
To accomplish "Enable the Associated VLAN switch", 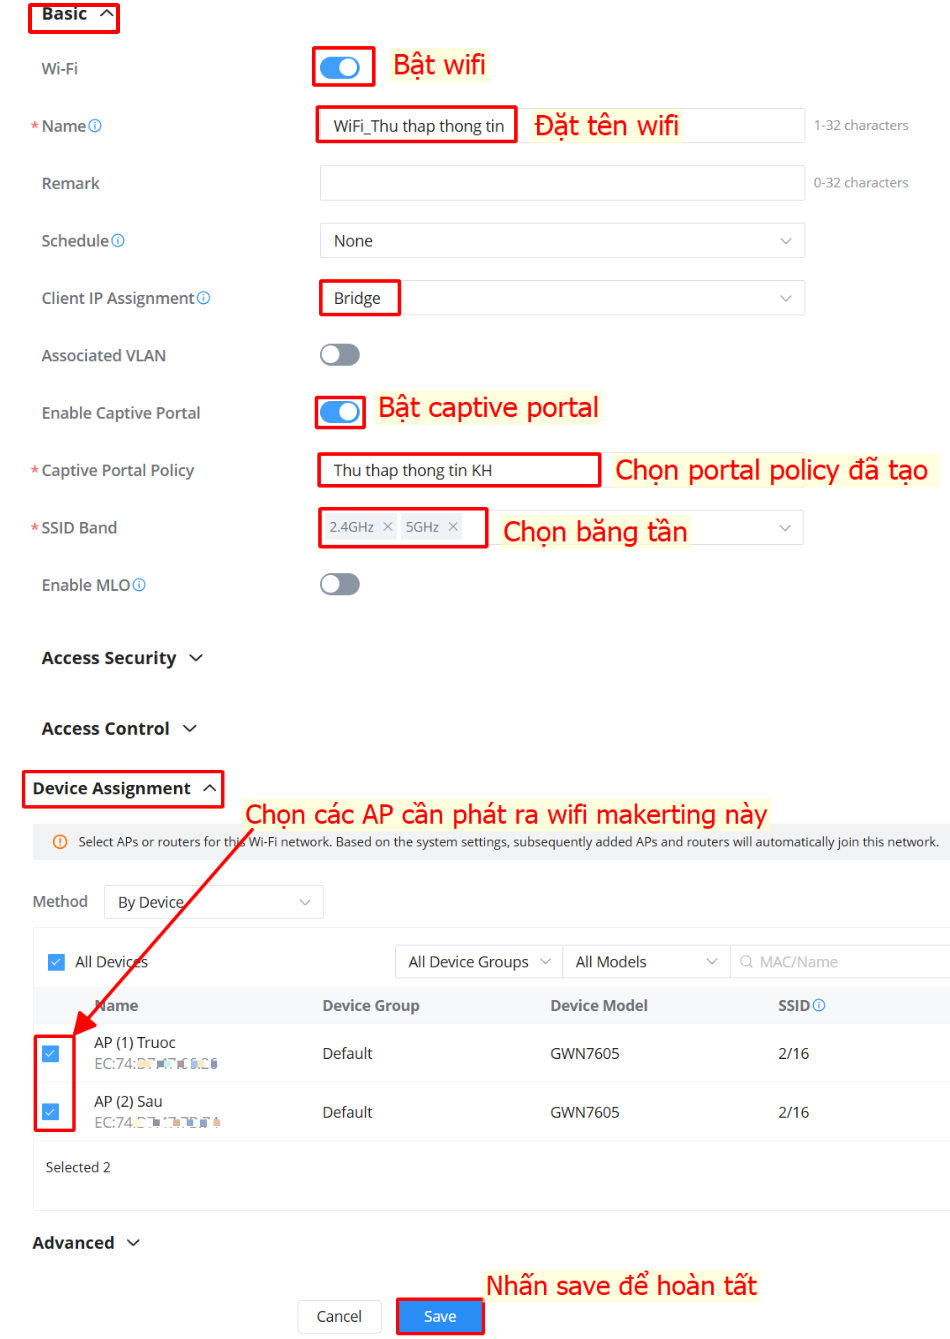I will [x=340, y=355].
